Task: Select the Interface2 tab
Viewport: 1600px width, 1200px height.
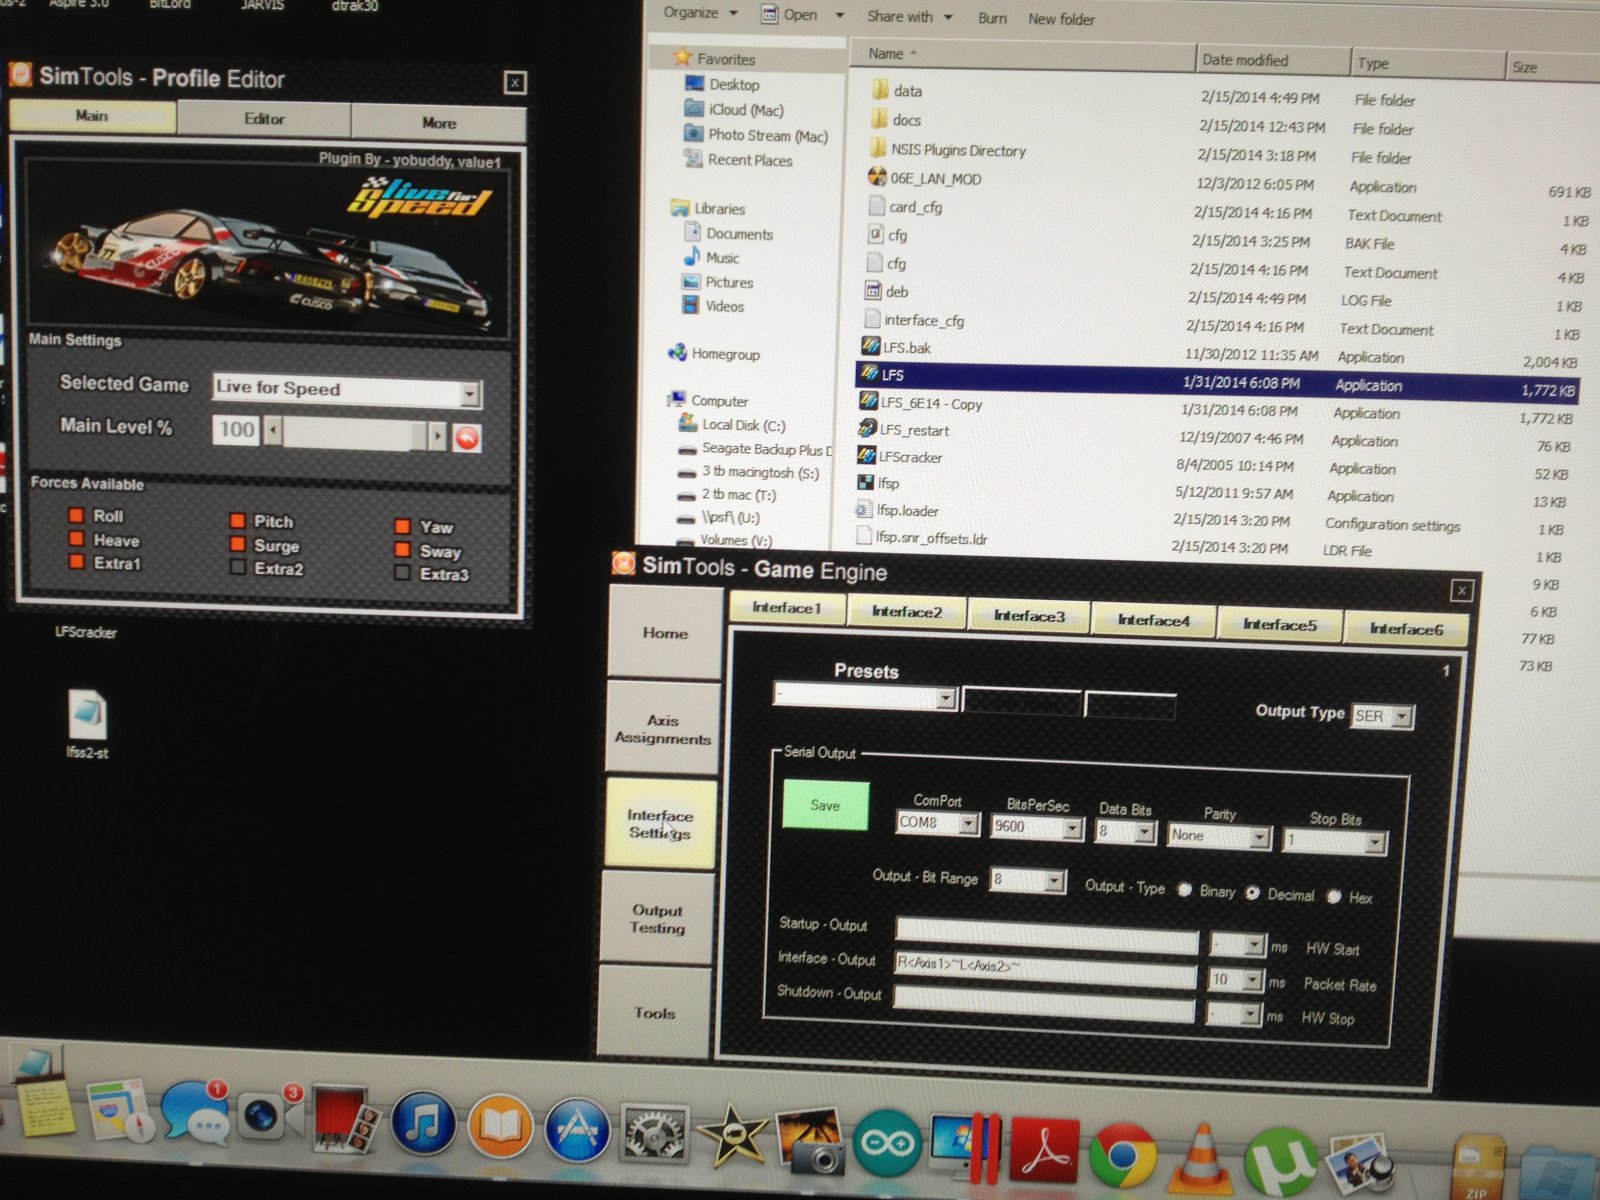Action: pyautogui.click(x=907, y=611)
